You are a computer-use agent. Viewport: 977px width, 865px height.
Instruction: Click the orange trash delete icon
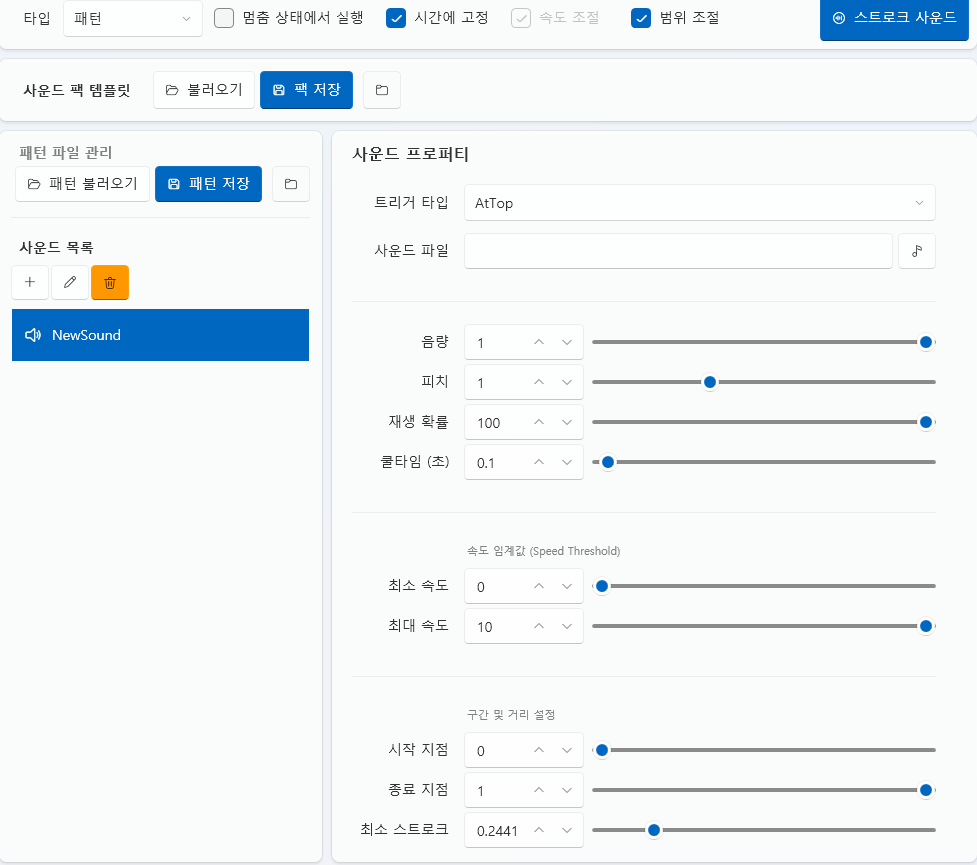(110, 283)
